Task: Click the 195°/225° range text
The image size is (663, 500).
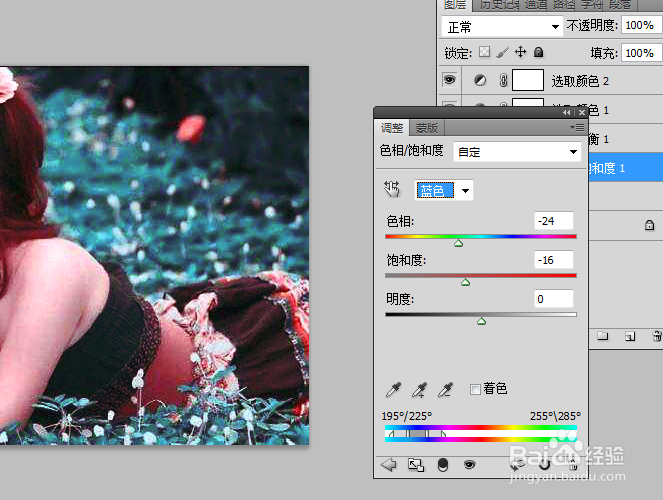Action: (x=407, y=416)
